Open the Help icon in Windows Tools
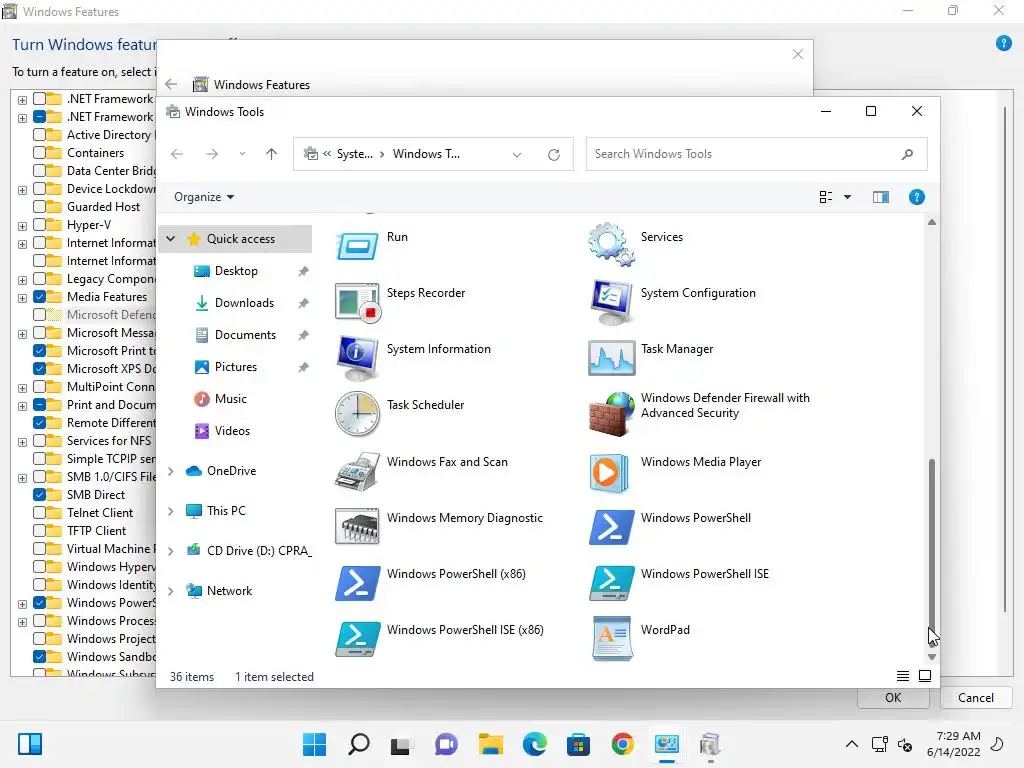The image size is (1024, 768). coord(916,197)
